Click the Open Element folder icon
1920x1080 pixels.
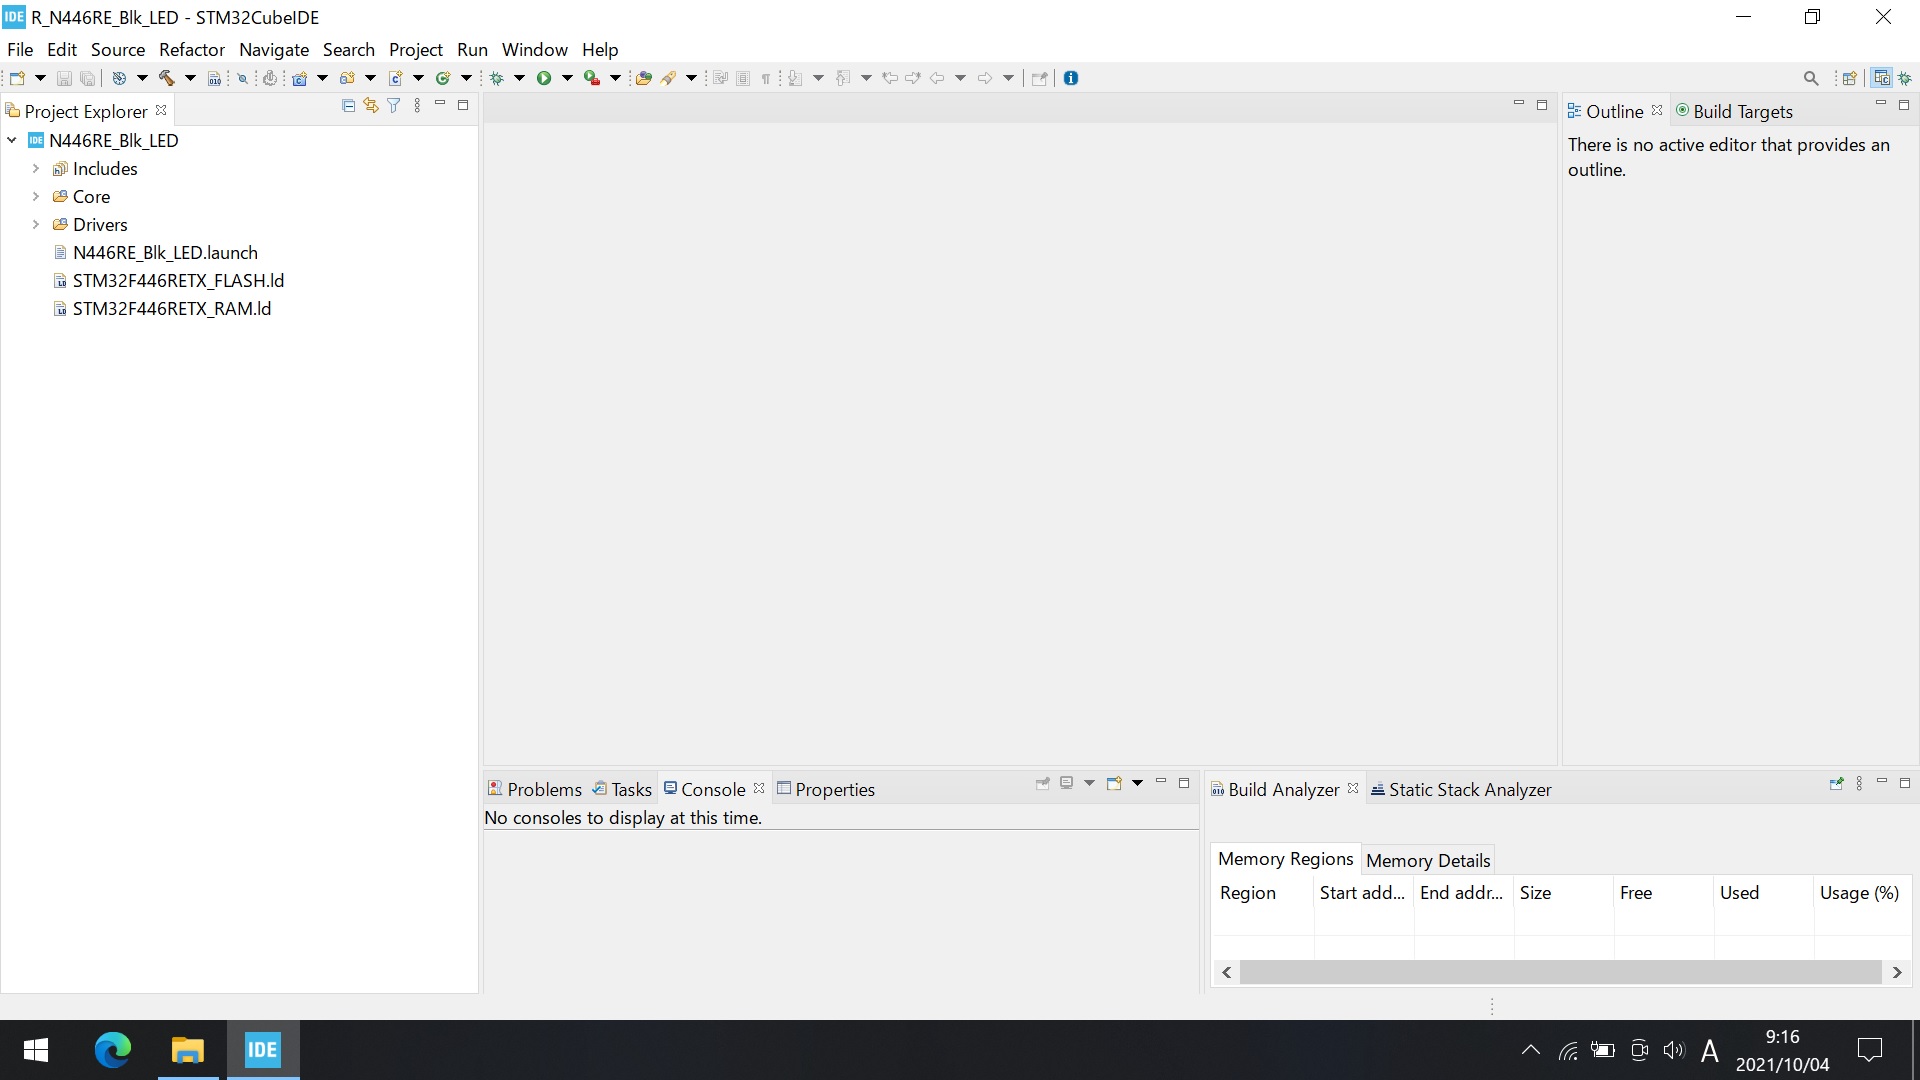click(644, 78)
